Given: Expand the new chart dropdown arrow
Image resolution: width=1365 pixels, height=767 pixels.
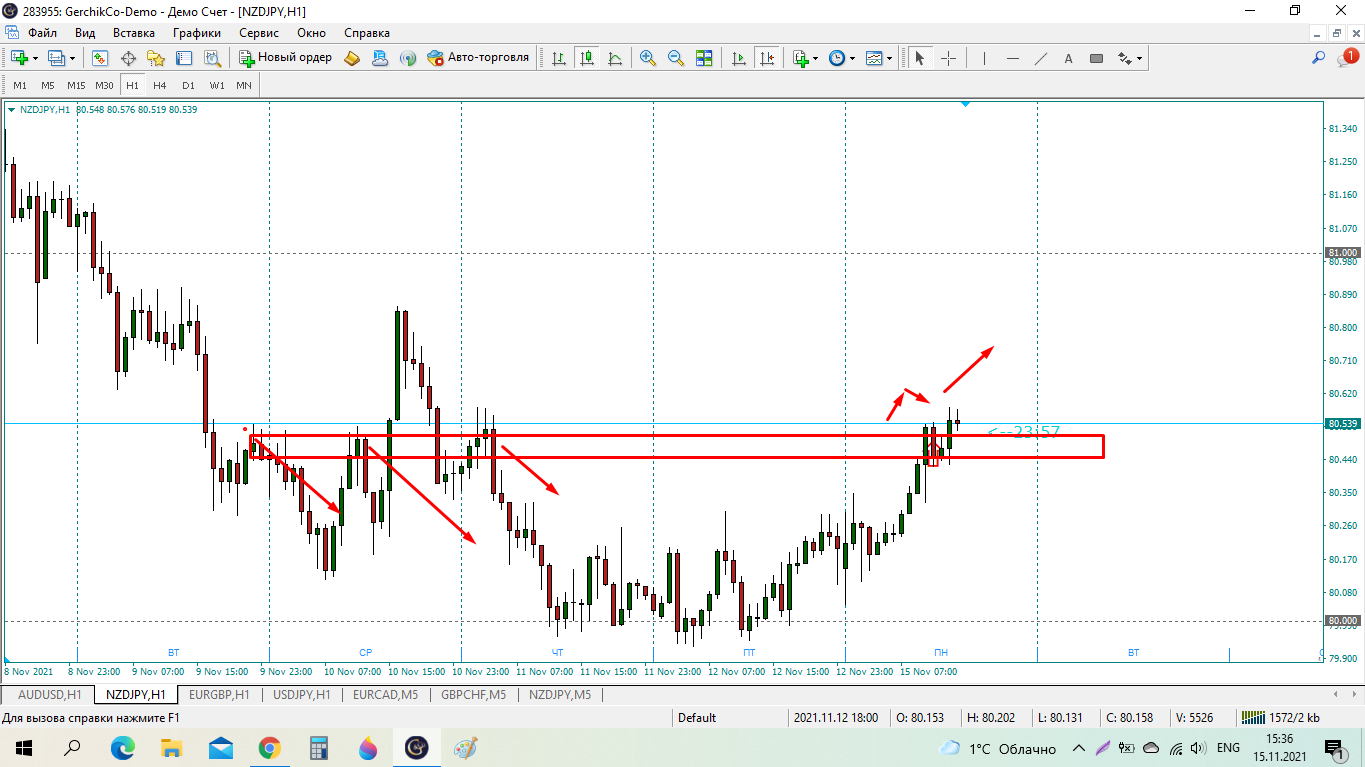Looking at the screenshot, I should pos(36,58).
